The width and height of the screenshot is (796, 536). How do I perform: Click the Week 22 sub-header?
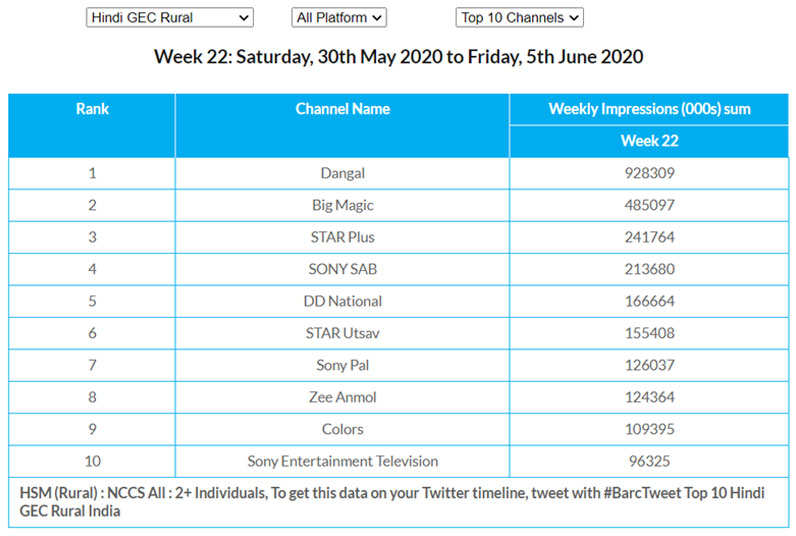tap(649, 141)
